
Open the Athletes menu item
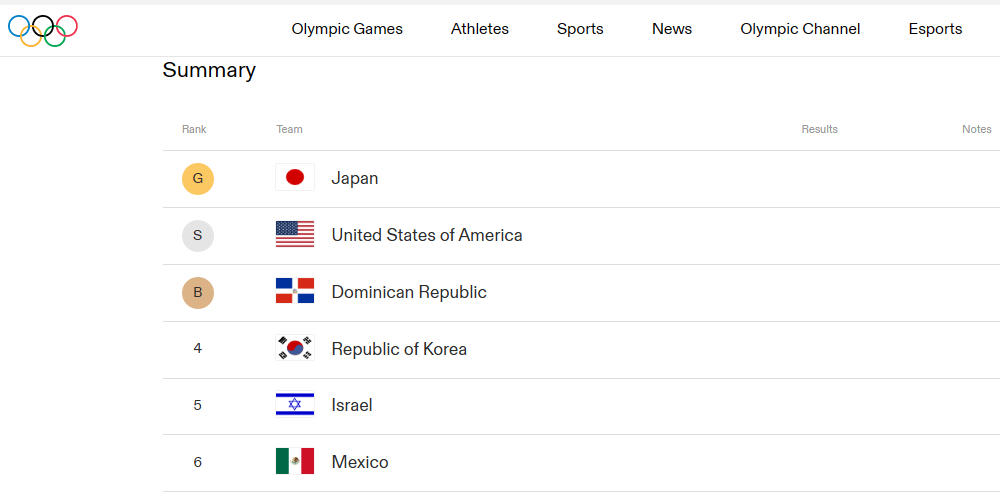coord(480,29)
